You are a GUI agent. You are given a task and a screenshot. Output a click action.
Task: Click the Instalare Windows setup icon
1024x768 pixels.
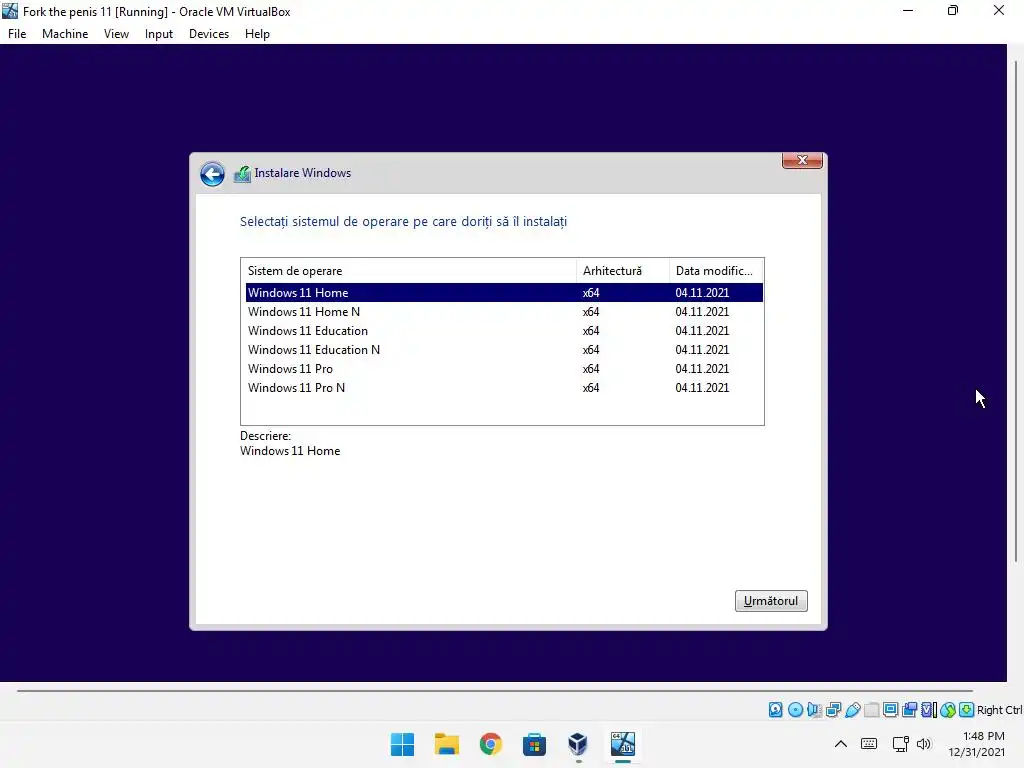[x=242, y=174]
